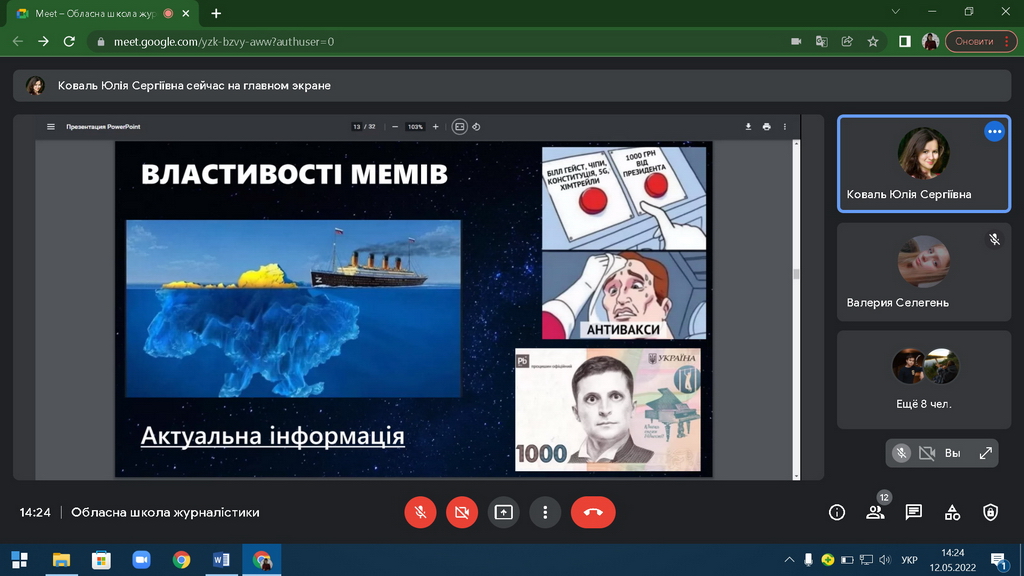Select Валерия Селегень participant tile
Image resolution: width=1024 pixels, height=576 pixels.
tap(924, 272)
